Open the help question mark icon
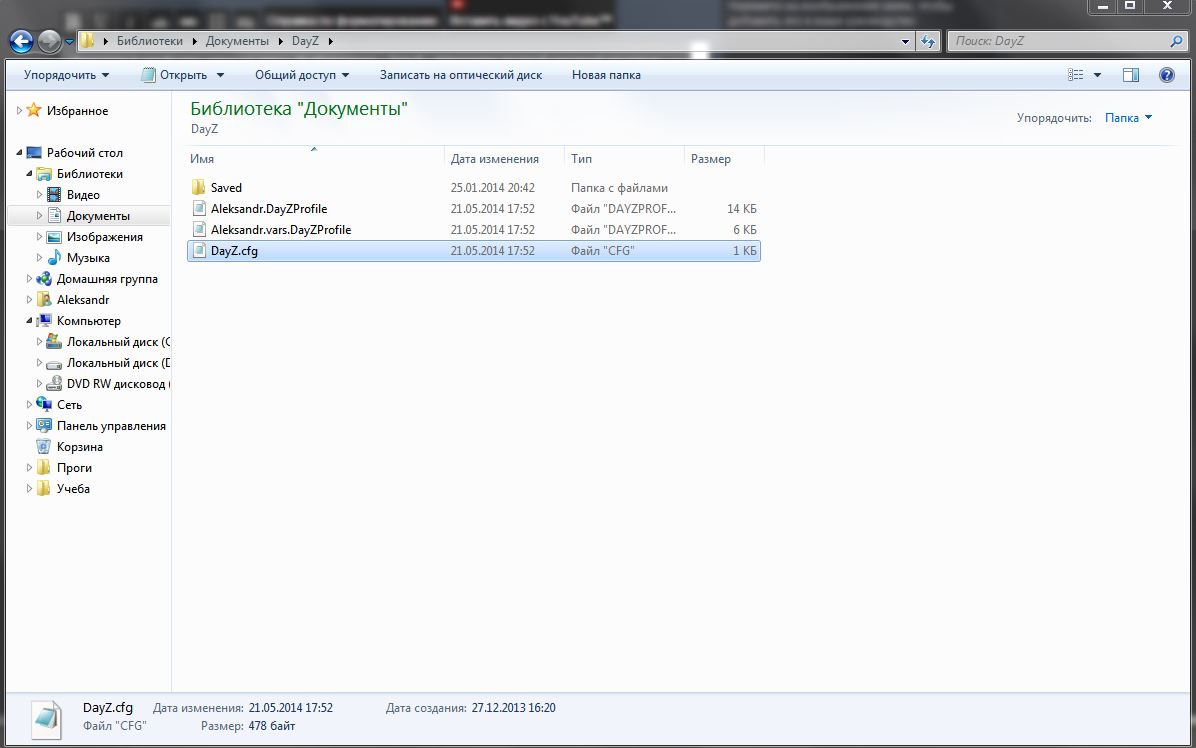Viewport: 1196px width, 748px height. [x=1166, y=75]
